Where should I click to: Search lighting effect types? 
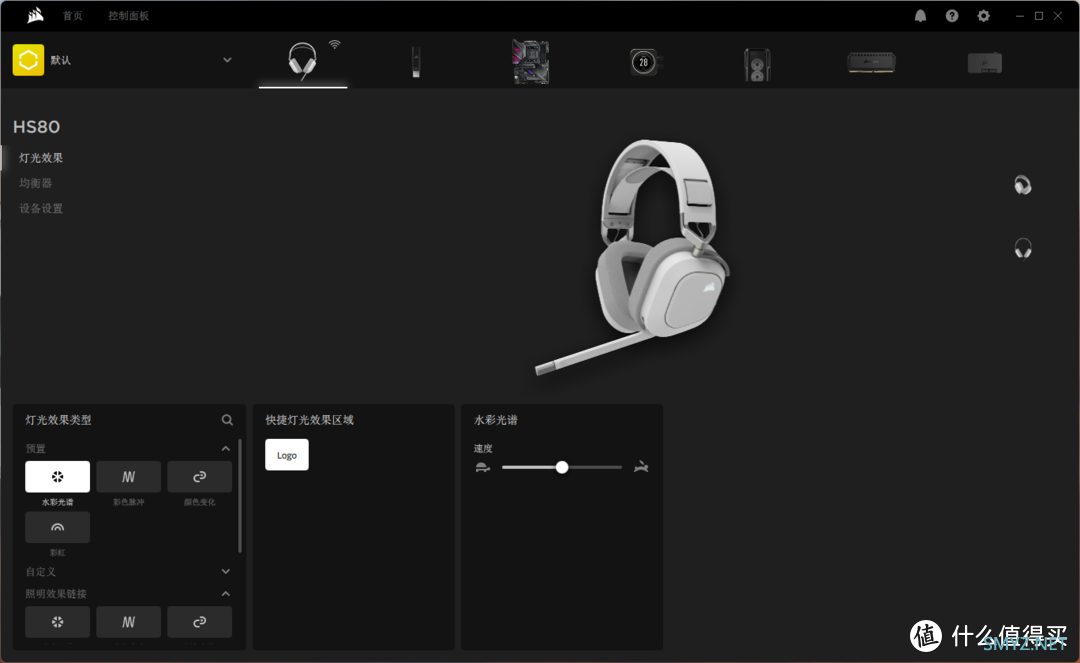[227, 420]
